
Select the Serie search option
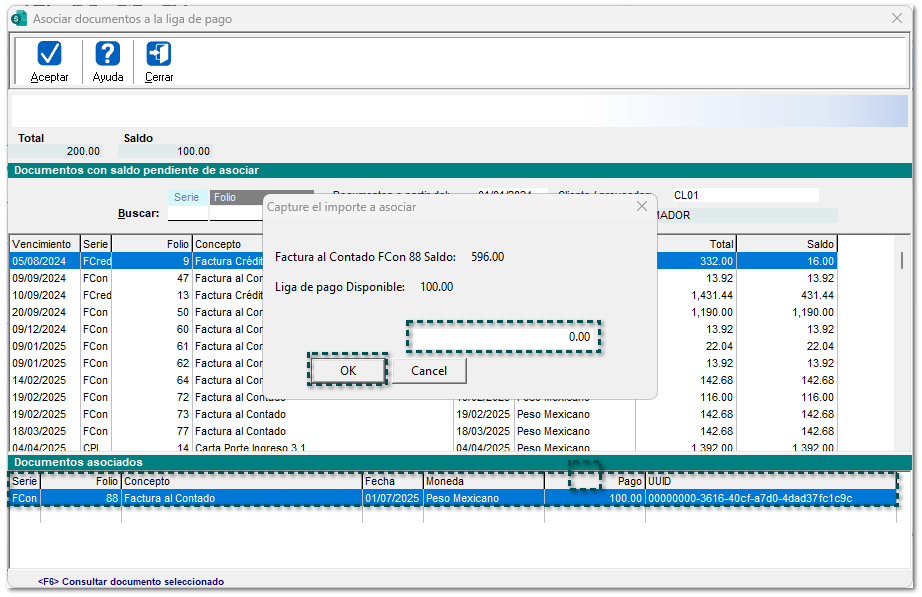point(187,198)
